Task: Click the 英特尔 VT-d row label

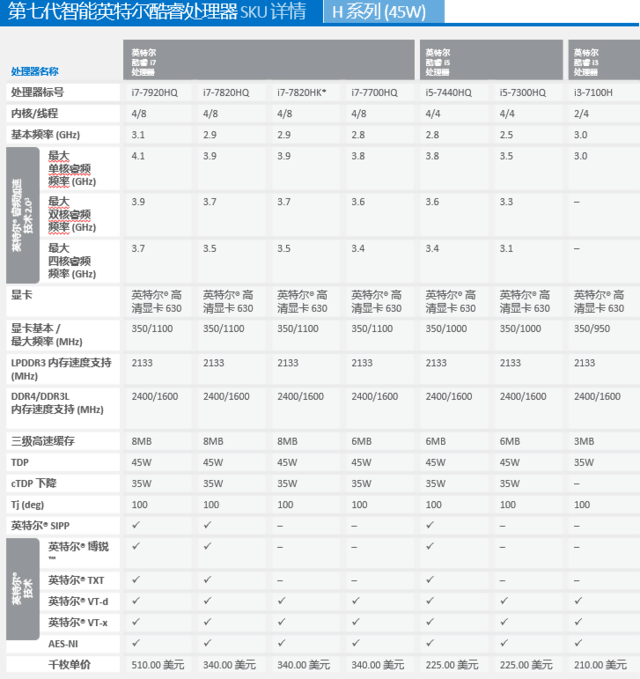Action: pos(78,601)
